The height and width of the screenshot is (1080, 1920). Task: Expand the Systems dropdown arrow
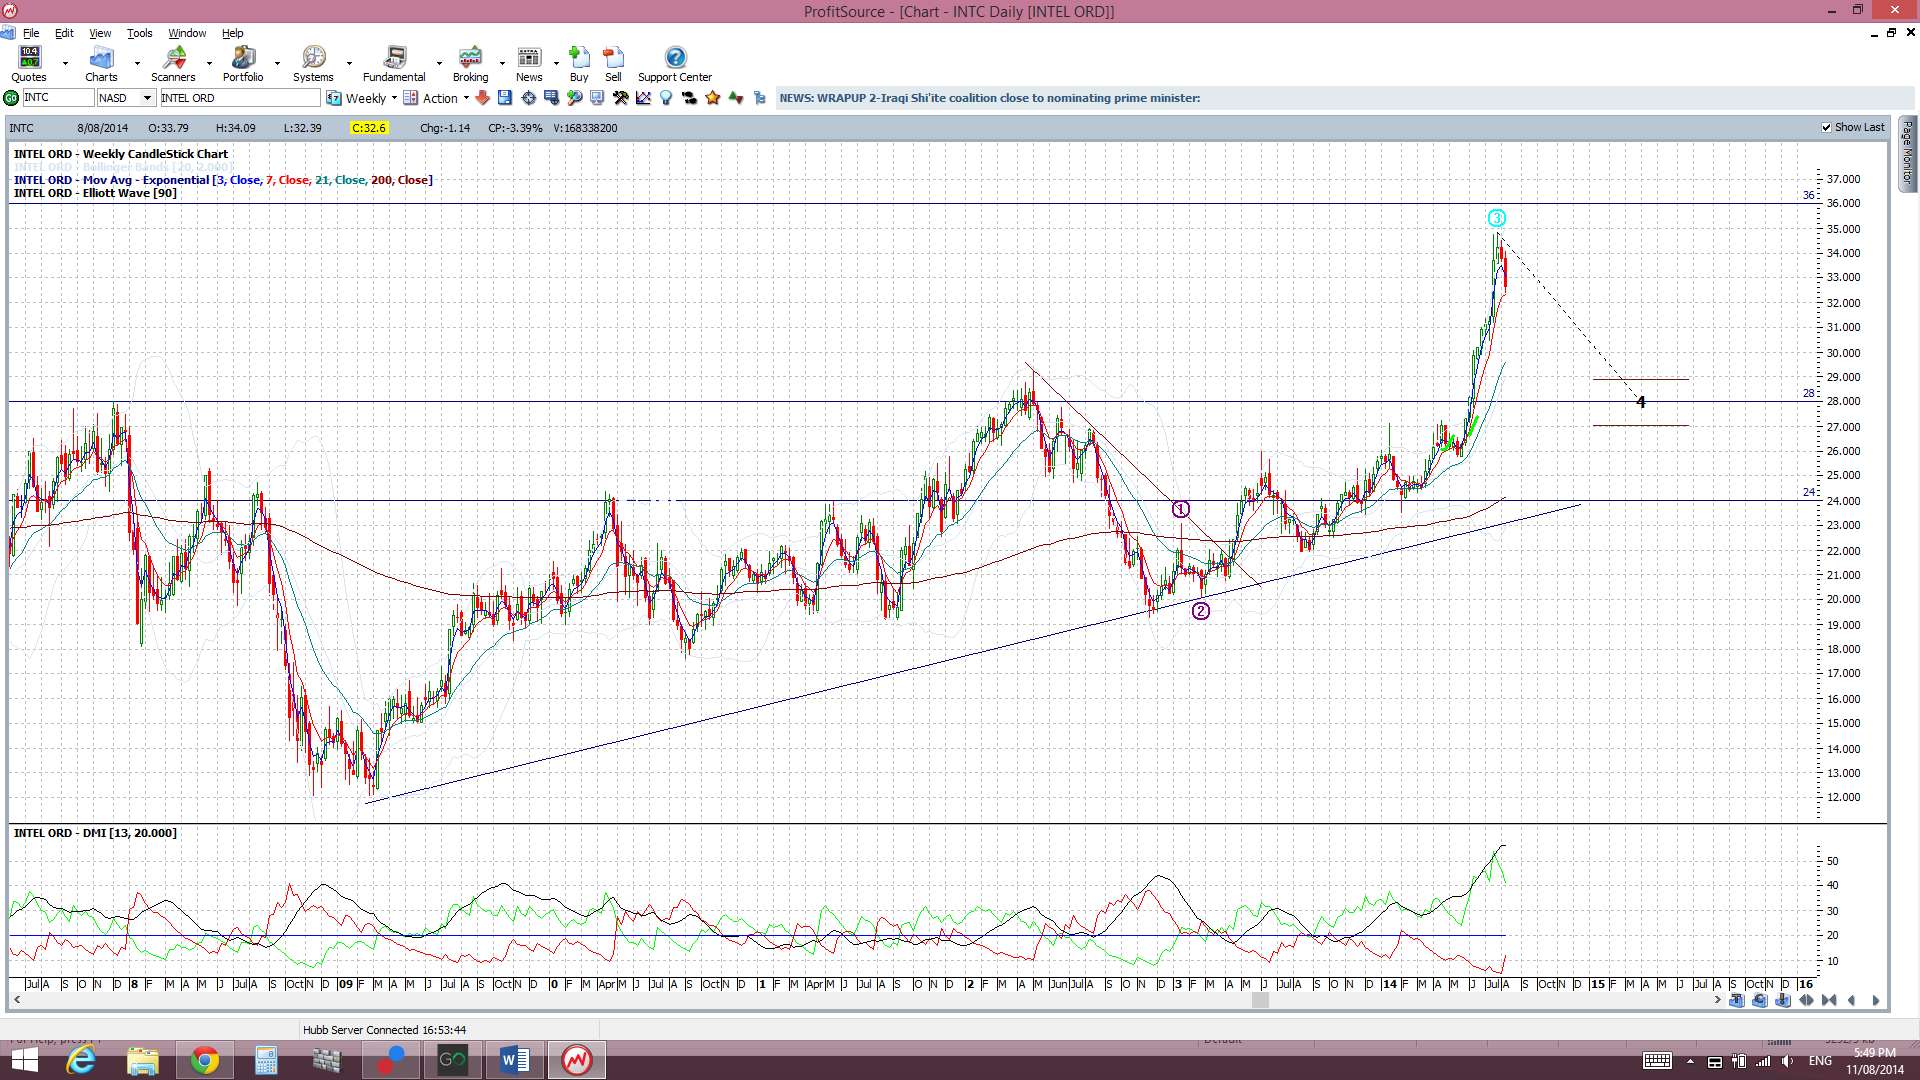(x=349, y=64)
